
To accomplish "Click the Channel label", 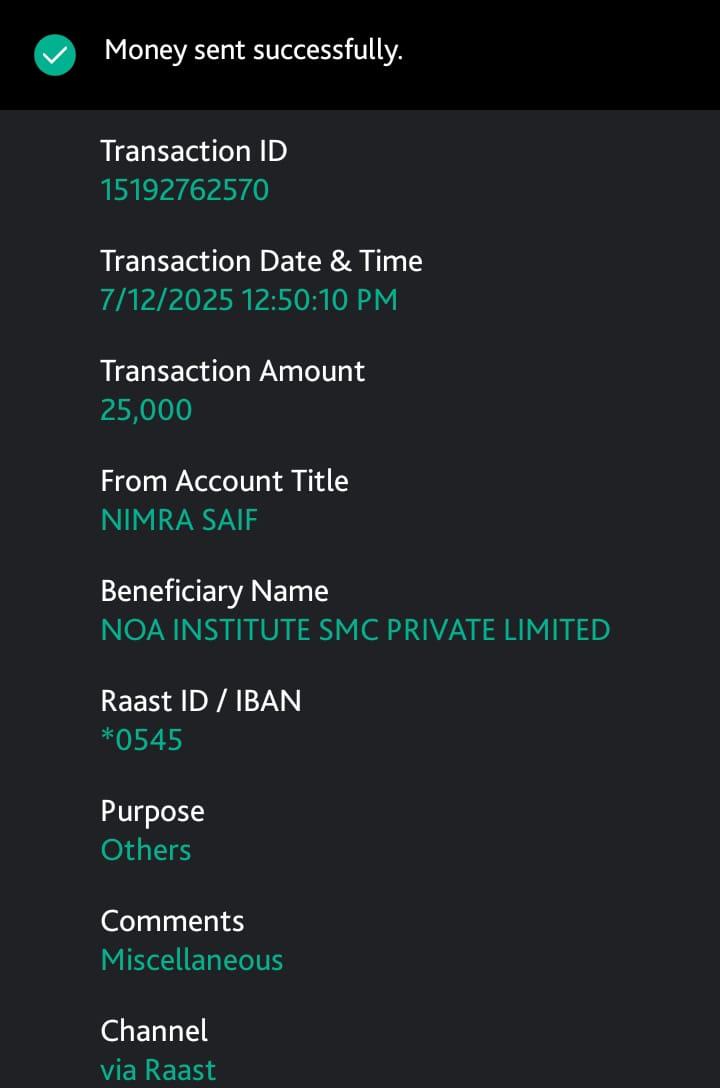I will [154, 1031].
